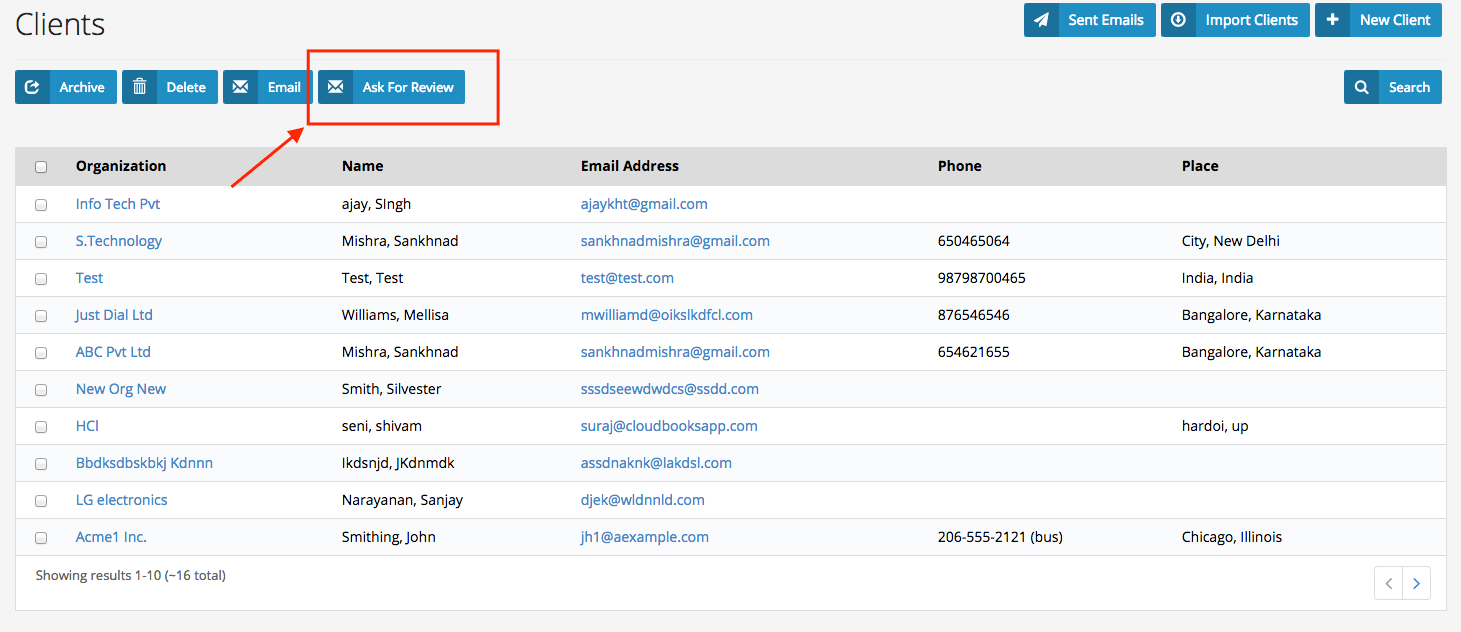The image size is (1461, 632).
Task: Click email link jh1@aexample.com
Action: click(x=644, y=537)
